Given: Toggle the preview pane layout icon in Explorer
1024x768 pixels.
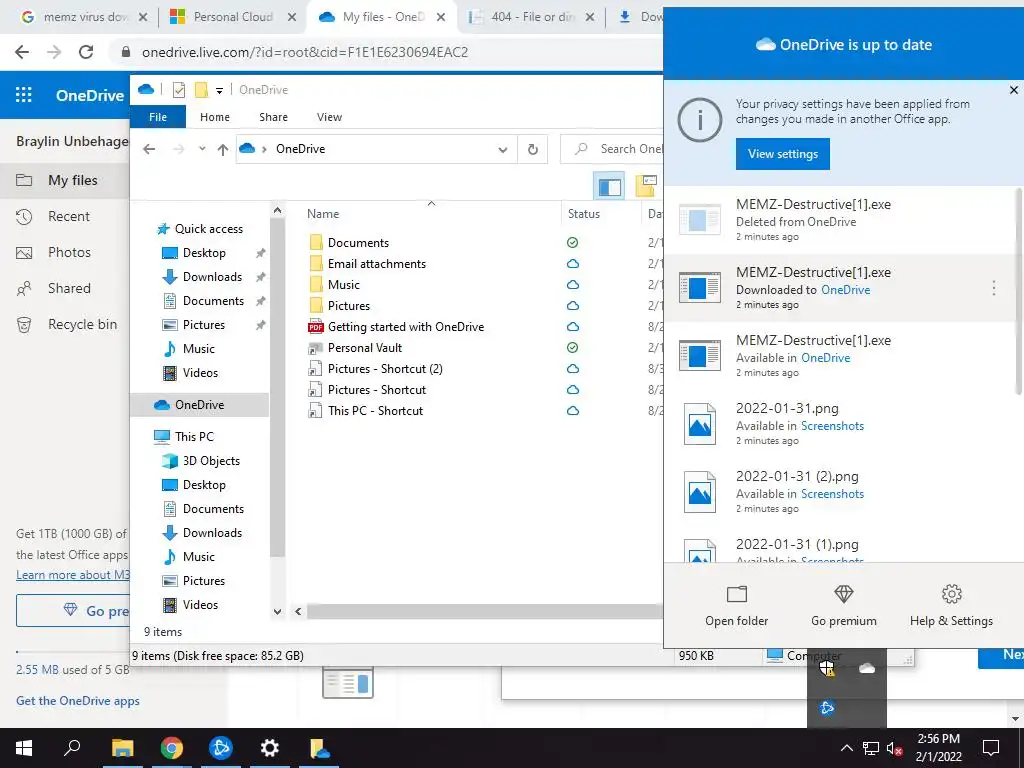Looking at the screenshot, I should click(x=609, y=187).
